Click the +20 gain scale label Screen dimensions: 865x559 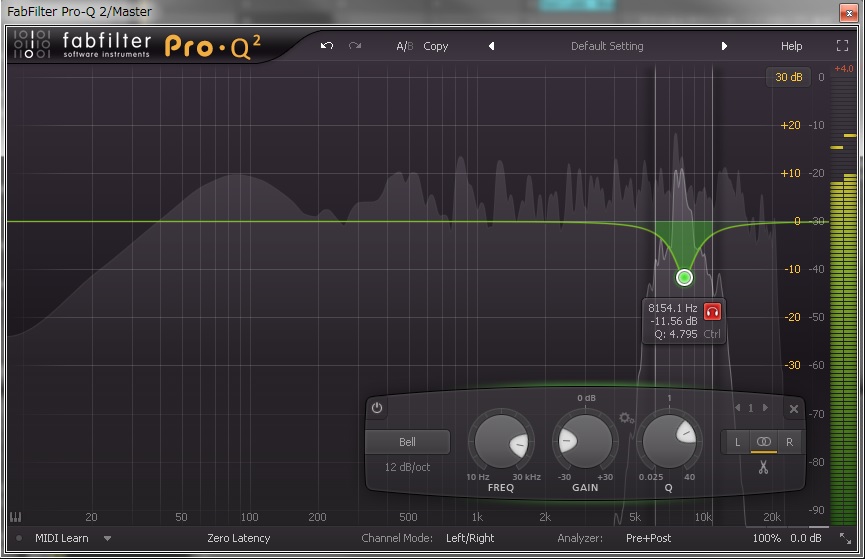(790, 125)
